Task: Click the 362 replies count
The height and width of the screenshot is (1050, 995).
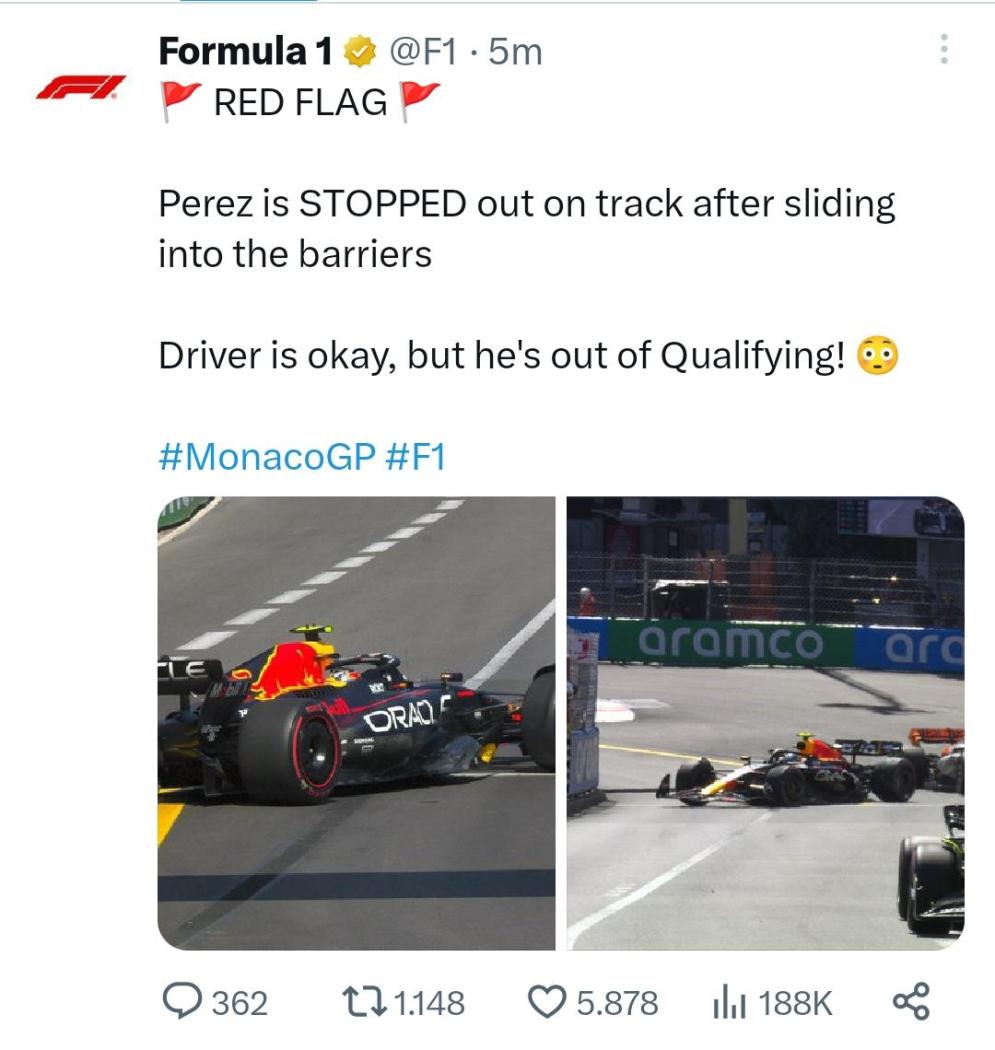Action: pyautogui.click(x=240, y=1002)
